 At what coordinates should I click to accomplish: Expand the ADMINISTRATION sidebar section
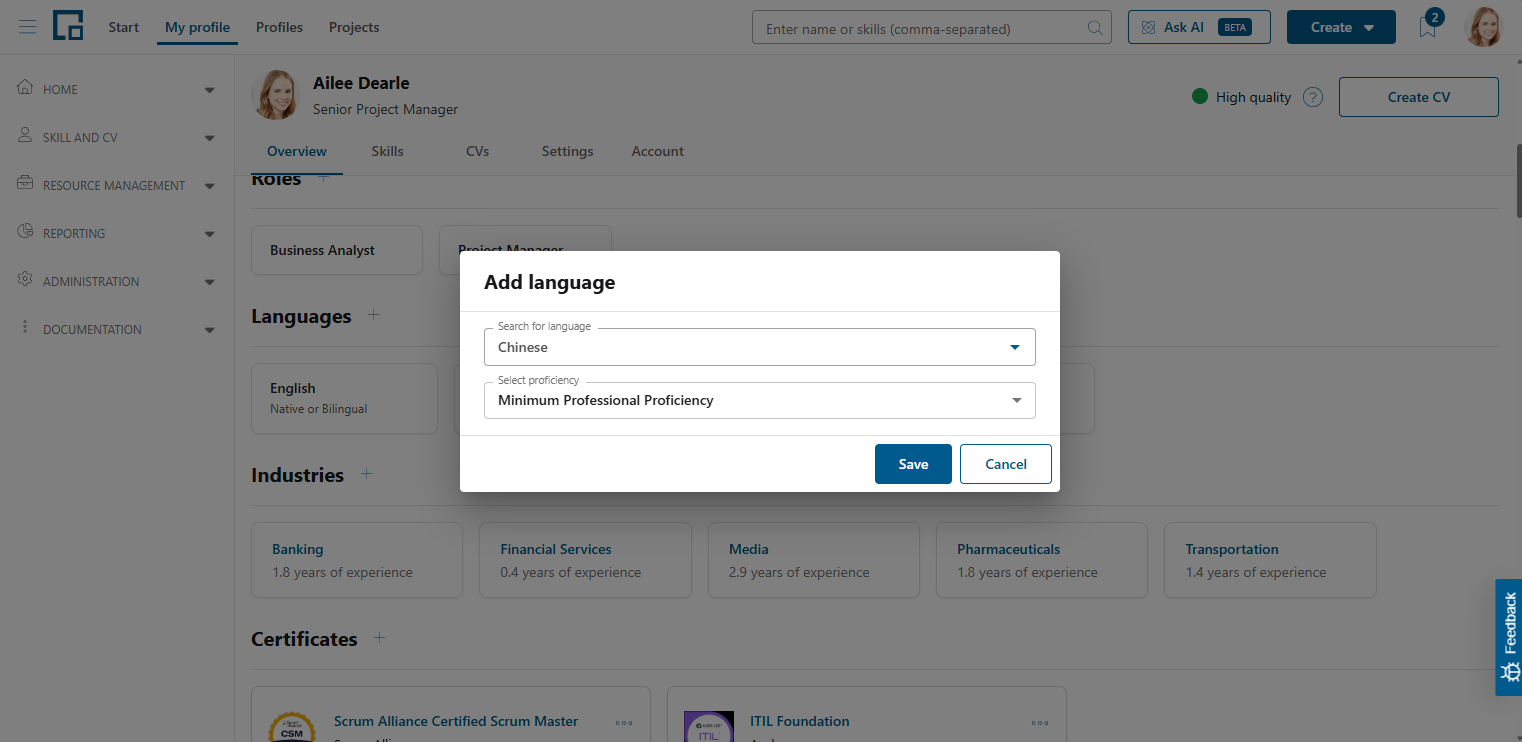point(209,282)
